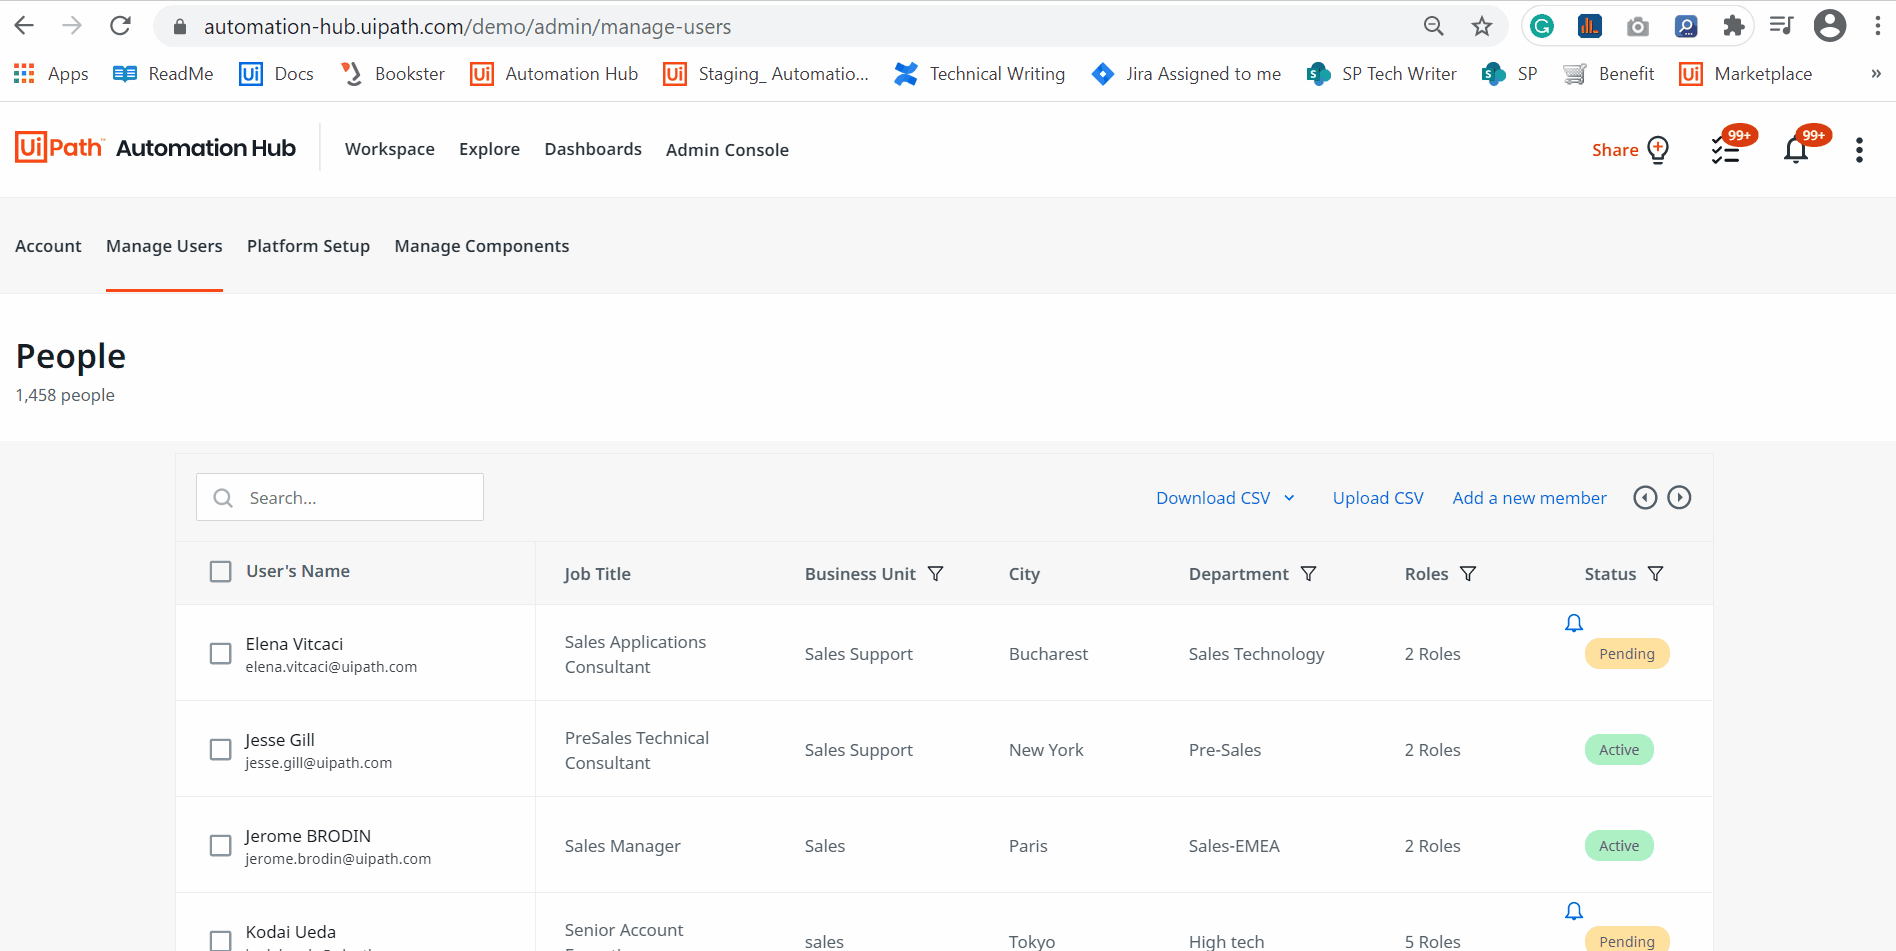Go to previous page of people list
Viewport: 1896px width, 951px height.
pyautogui.click(x=1645, y=497)
